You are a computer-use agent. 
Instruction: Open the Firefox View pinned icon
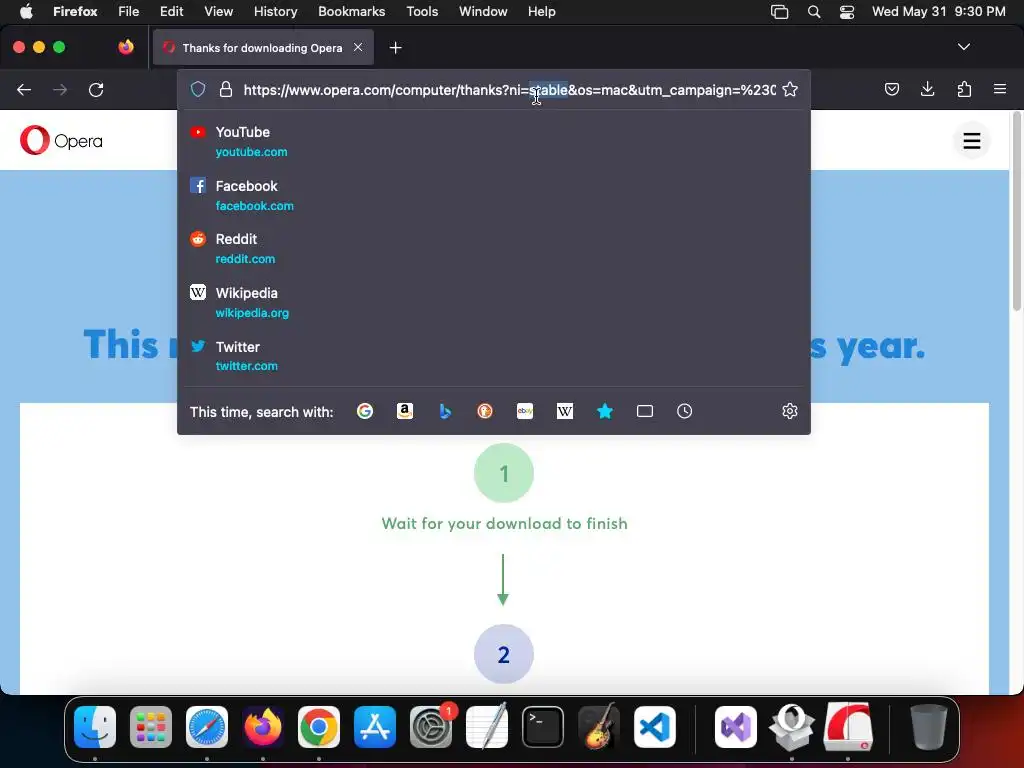[x=126, y=47]
